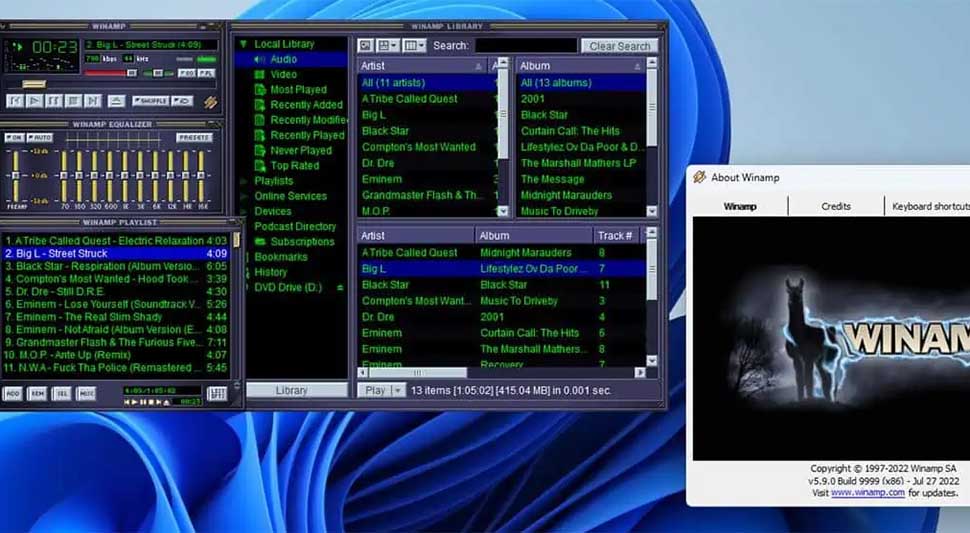Switch to Credits tab in About Winamp
The height and width of the screenshot is (533, 970).
click(x=835, y=206)
